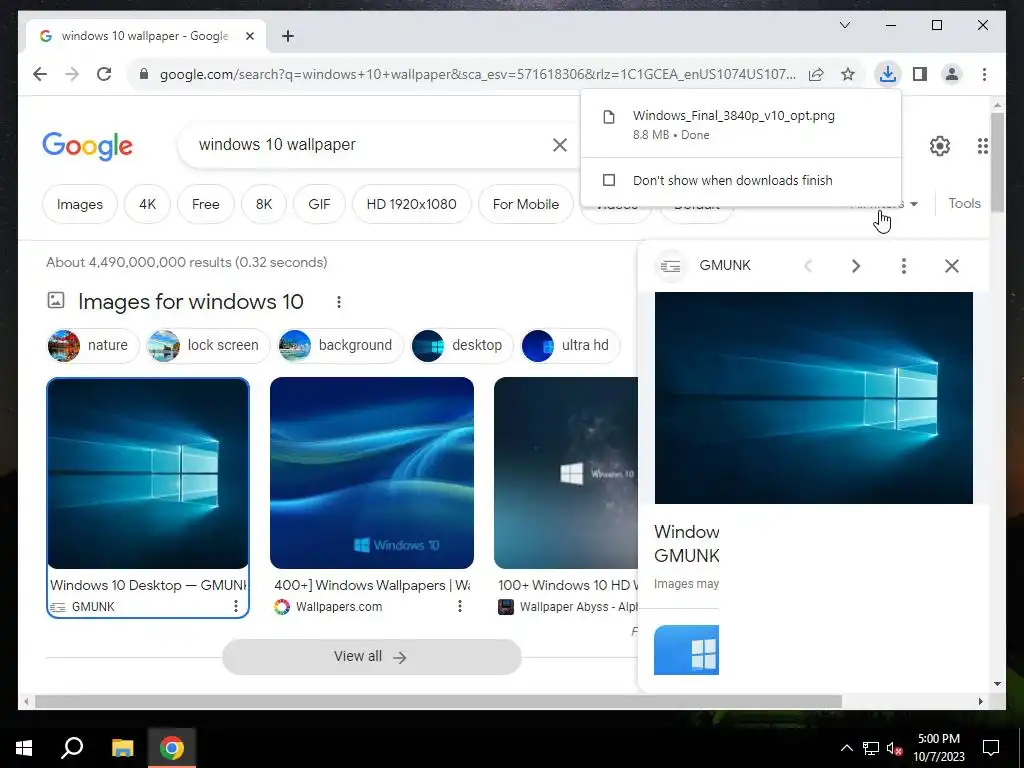This screenshot has height=768, width=1024.
Task: Close the windows 10 wallpaper tab
Action: (x=249, y=36)
